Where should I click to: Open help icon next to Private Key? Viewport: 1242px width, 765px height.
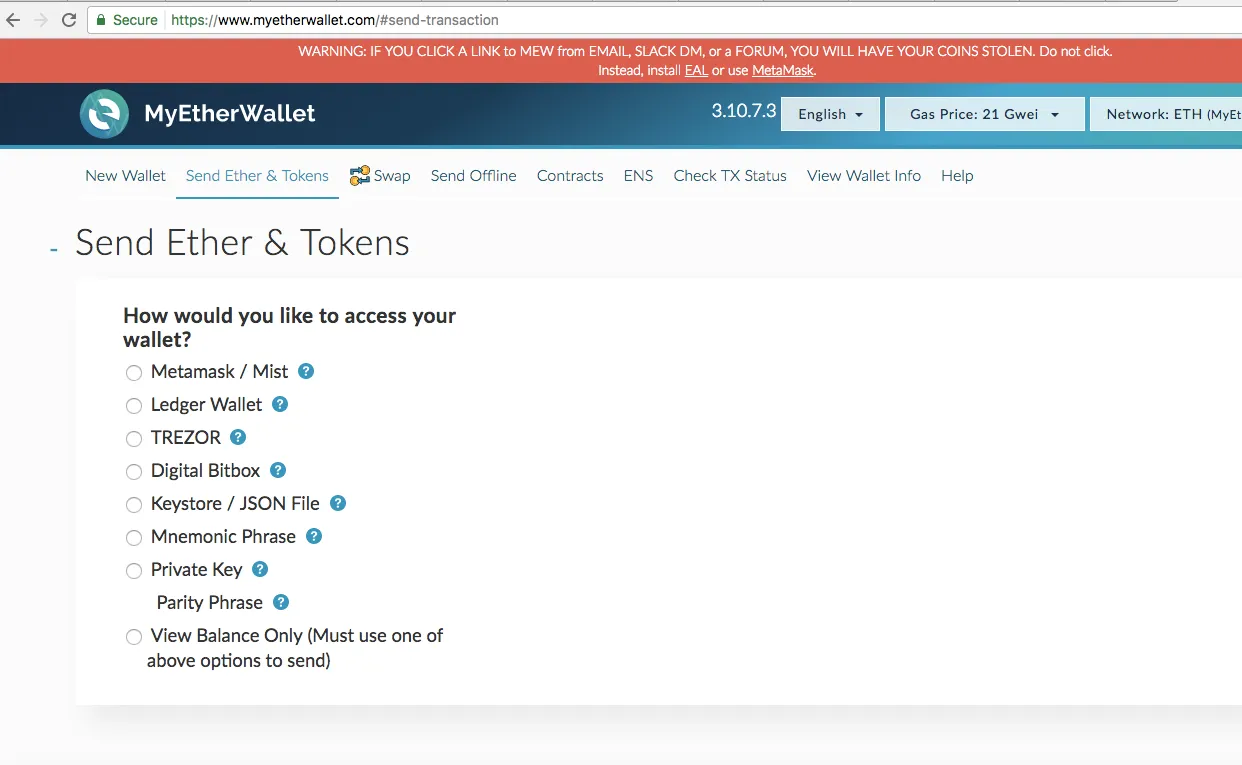[260, 569]
